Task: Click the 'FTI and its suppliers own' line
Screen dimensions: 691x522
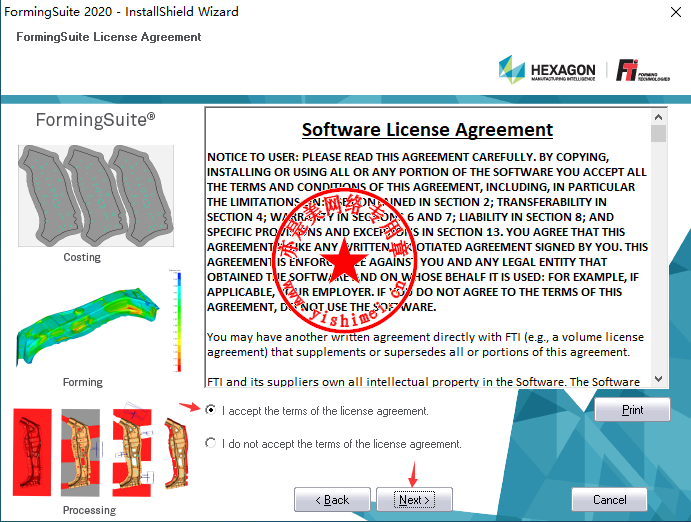Action: point(424,381)
